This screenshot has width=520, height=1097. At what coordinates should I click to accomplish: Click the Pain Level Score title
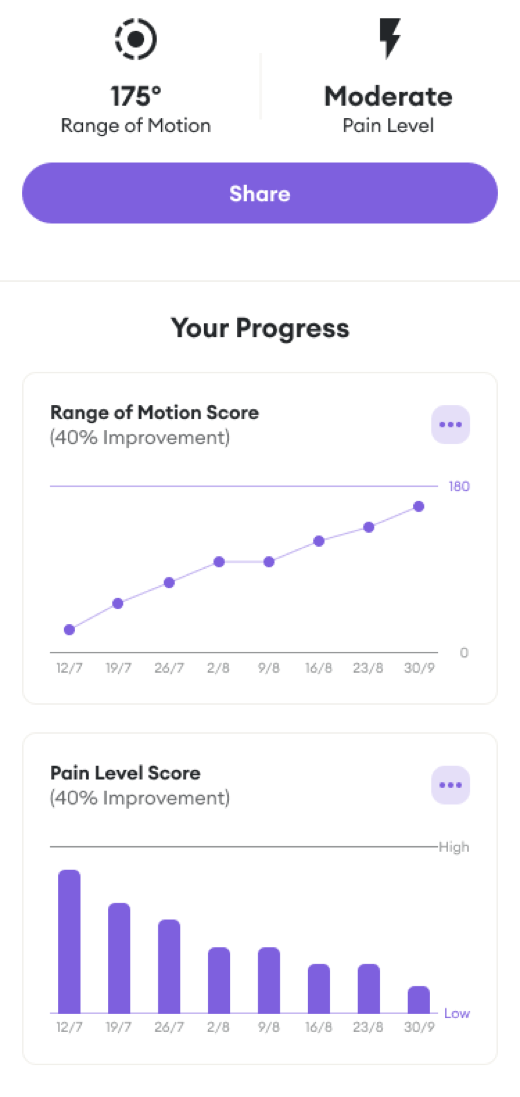coord(125,773)
